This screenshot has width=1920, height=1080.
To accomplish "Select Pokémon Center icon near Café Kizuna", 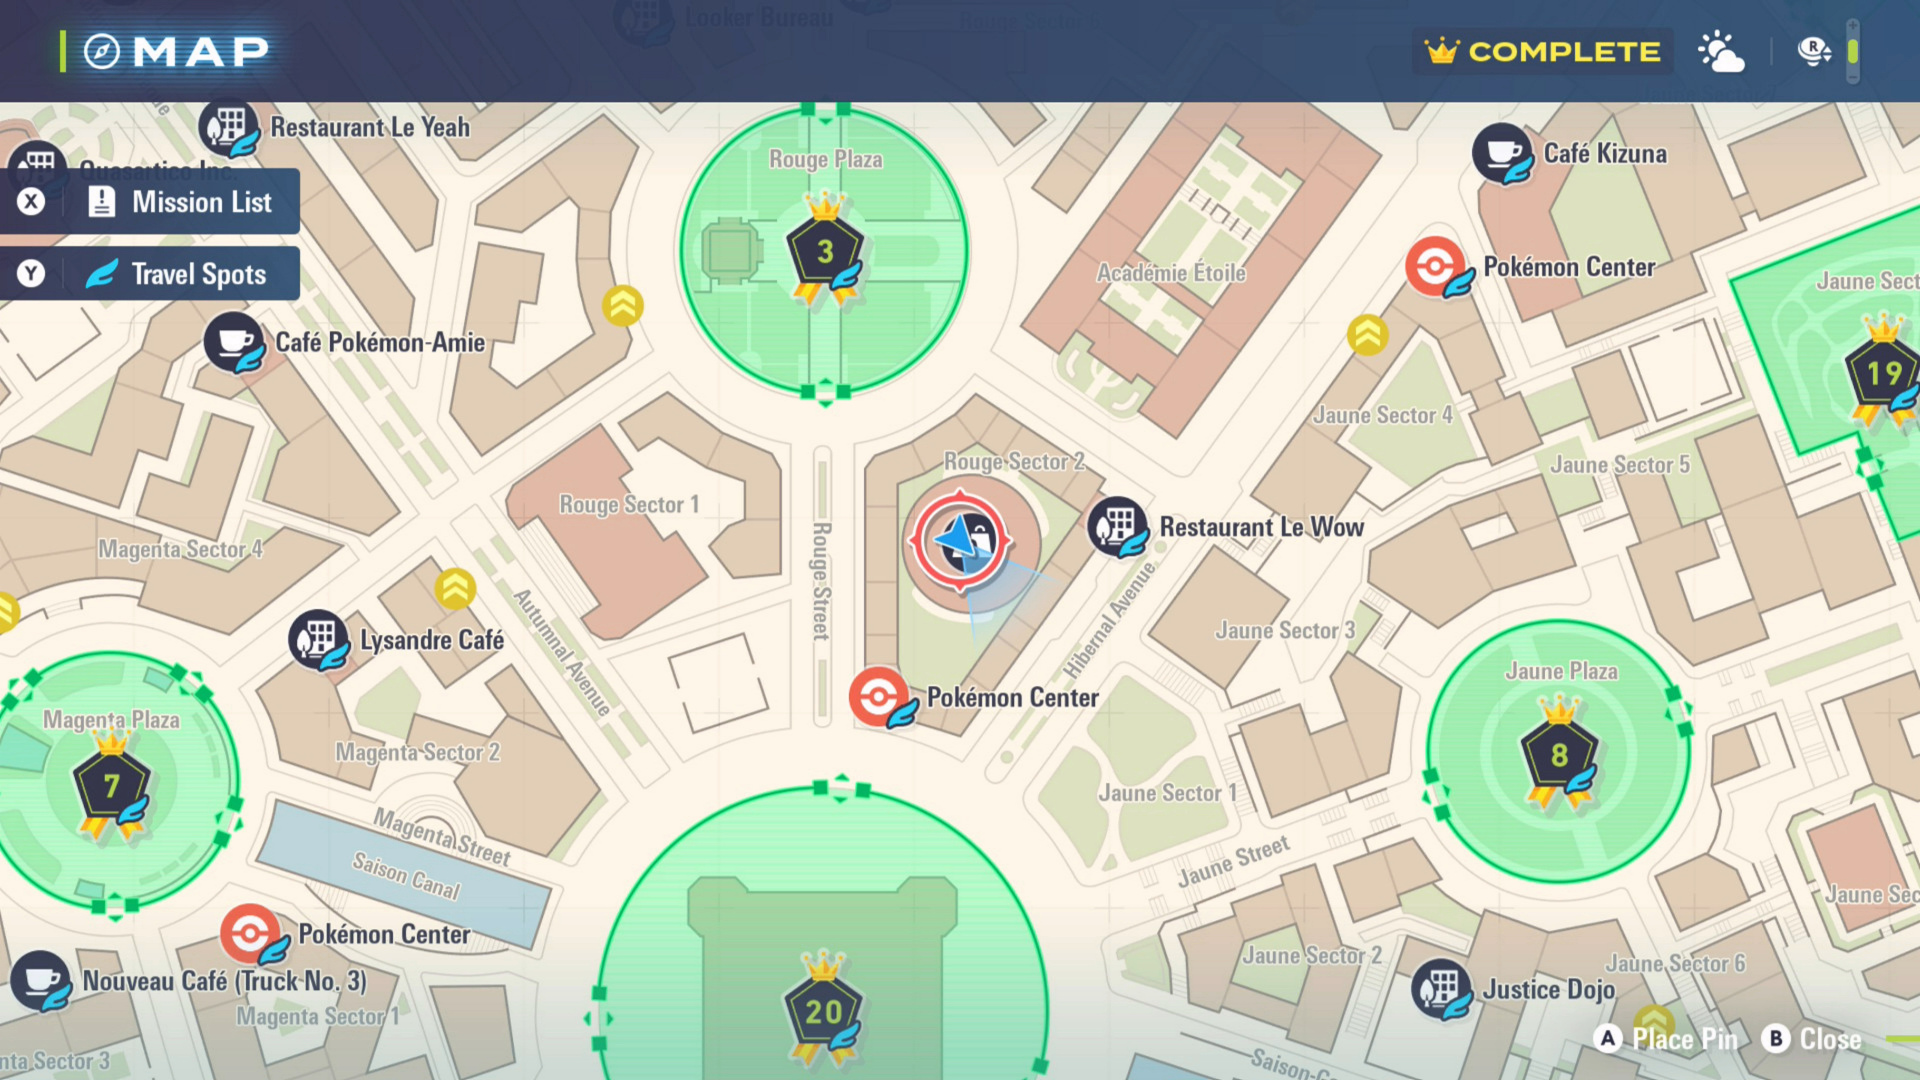I will click(1435, 266).
